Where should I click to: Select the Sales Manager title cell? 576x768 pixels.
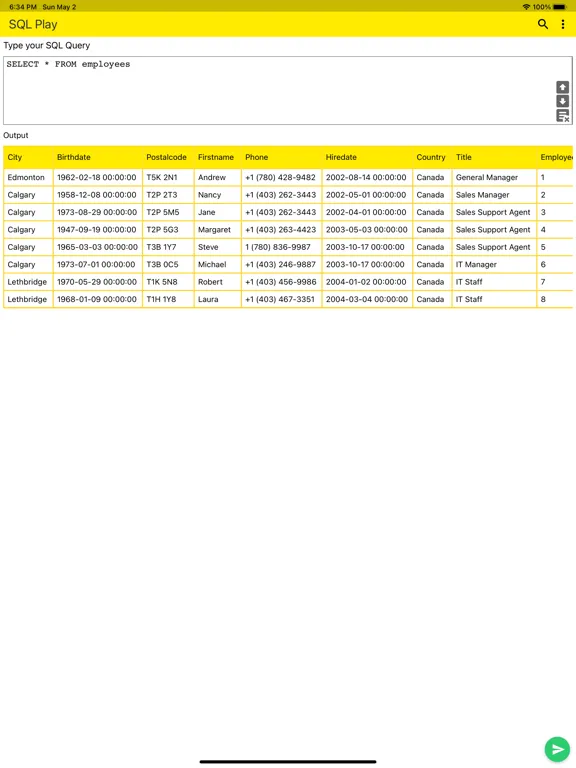(494, 195)
